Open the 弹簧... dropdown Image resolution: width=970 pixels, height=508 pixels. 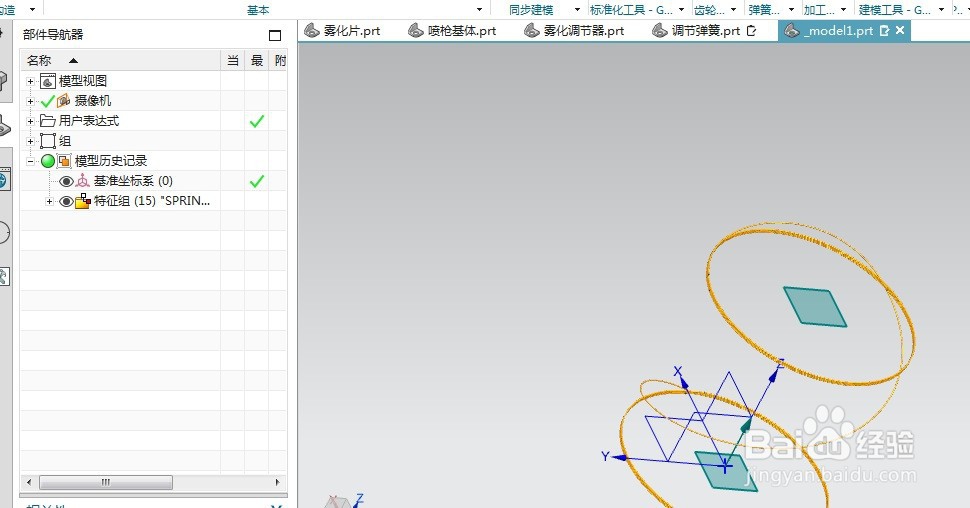click(791, 9)
